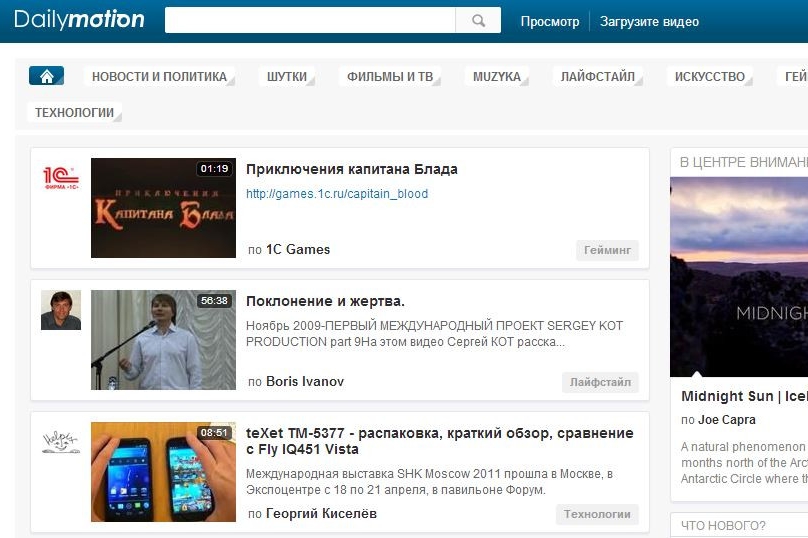Viewport: 808px width, 538px height.
Task: Focus the search input field
Action: pyautogui.click(x=310, y=21)
